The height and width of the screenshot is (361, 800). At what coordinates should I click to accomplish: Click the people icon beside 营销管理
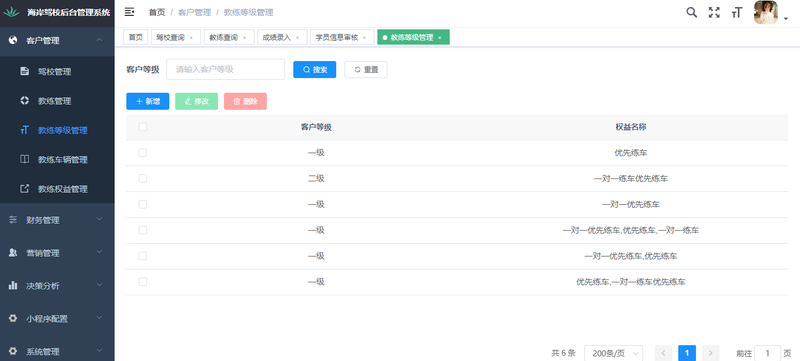[x=13, y=252]
